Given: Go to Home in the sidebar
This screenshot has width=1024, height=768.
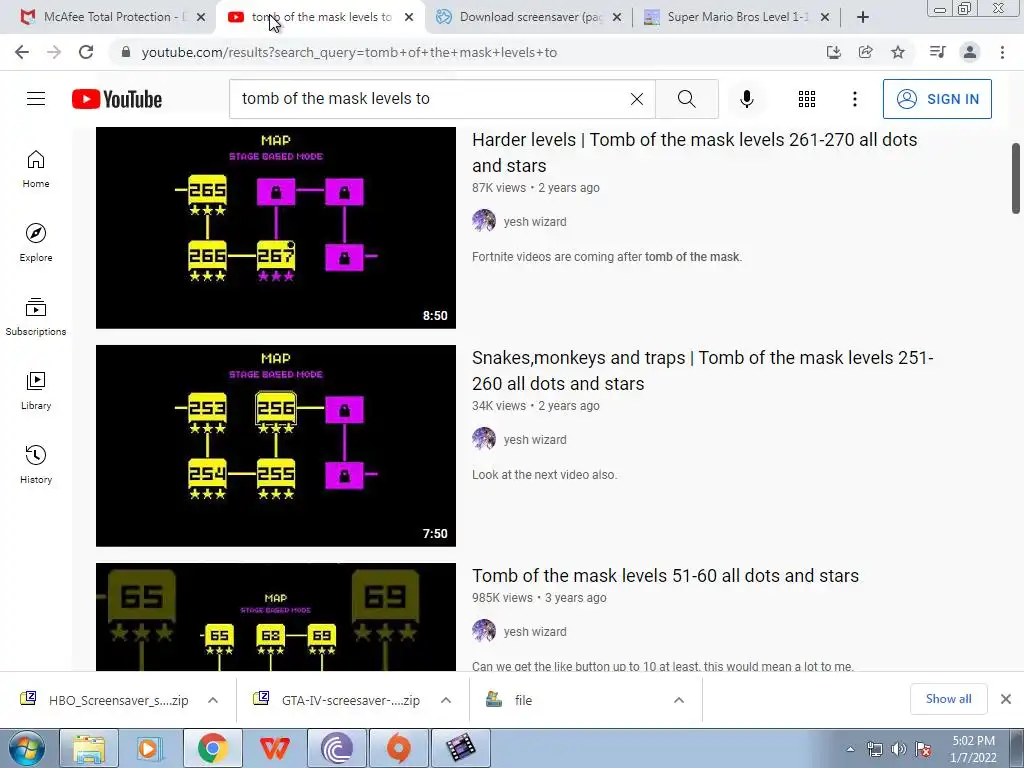Looking at the screenshot, I should tap(36, 169).
